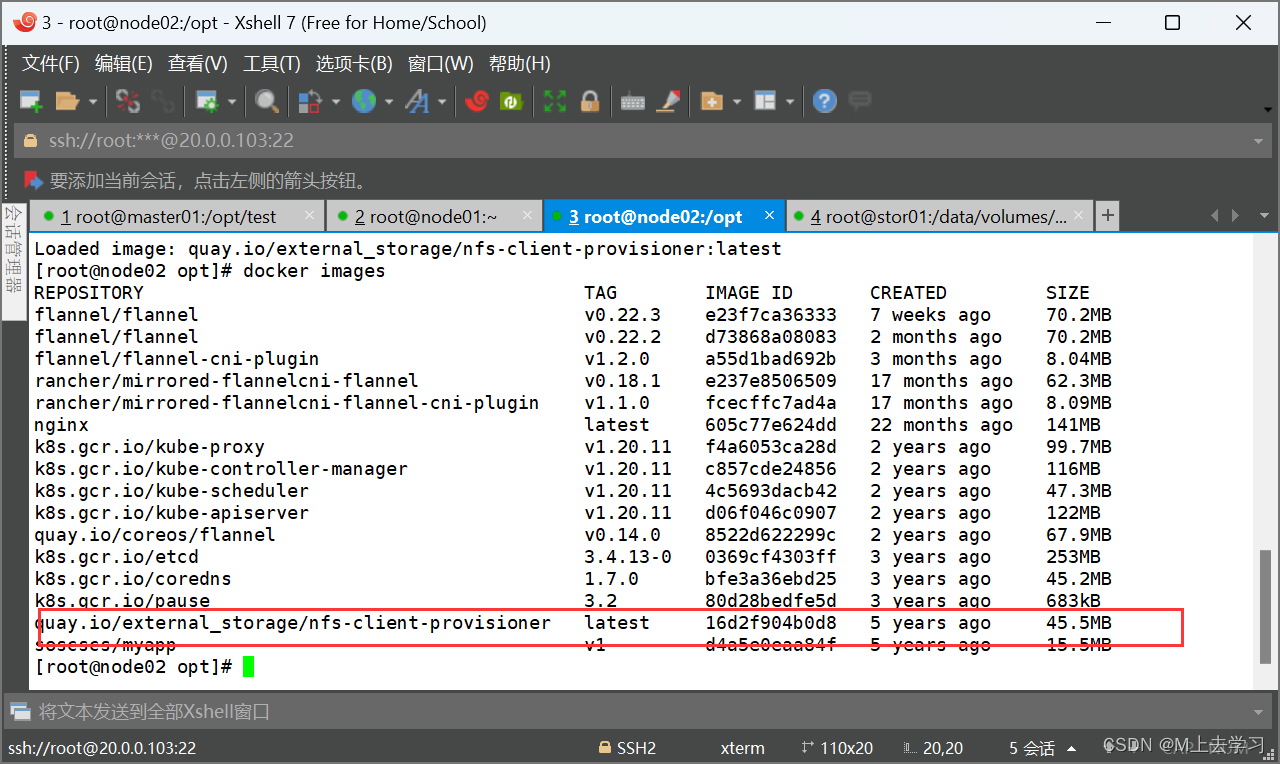Click the Disconnect icon in the toolbar
Image resolution: width=1280 pixels, height=764 pixels.
(128, 101)
